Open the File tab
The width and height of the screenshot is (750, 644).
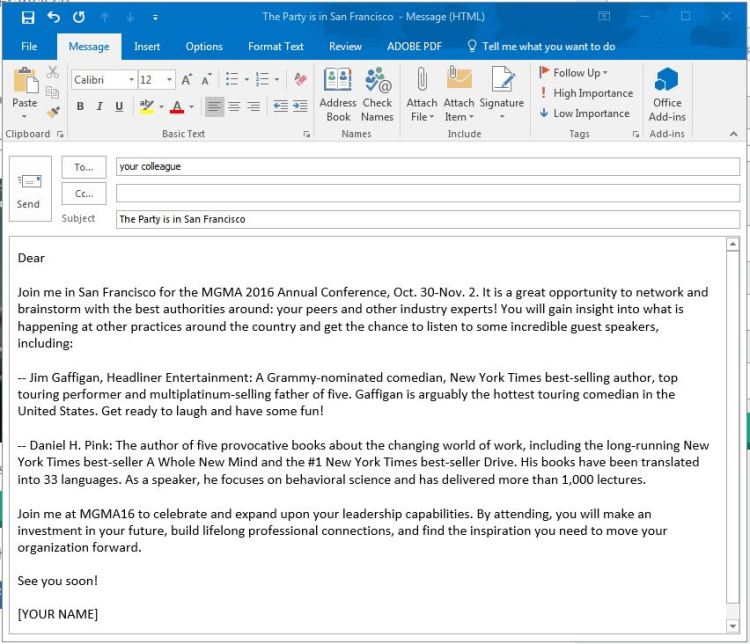click(29, 46)
